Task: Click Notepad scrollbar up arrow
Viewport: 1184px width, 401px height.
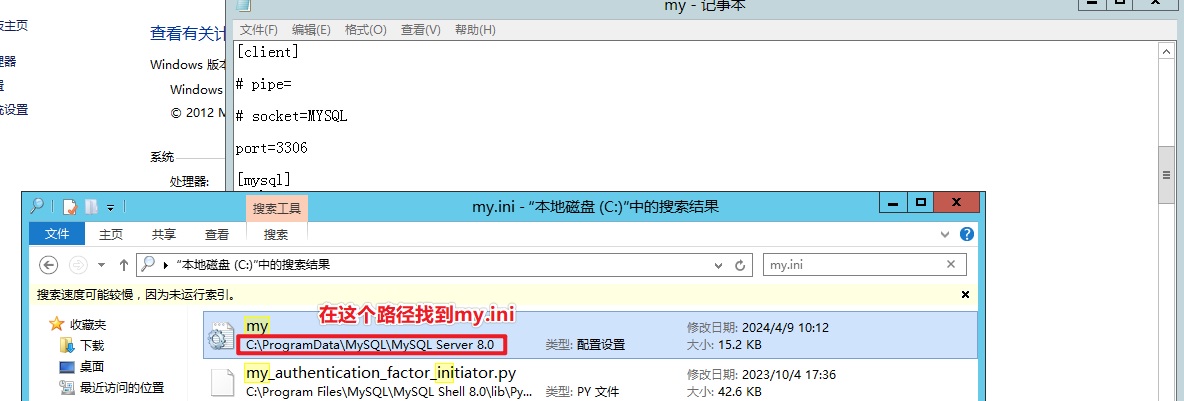Action: coord(1165,50)
